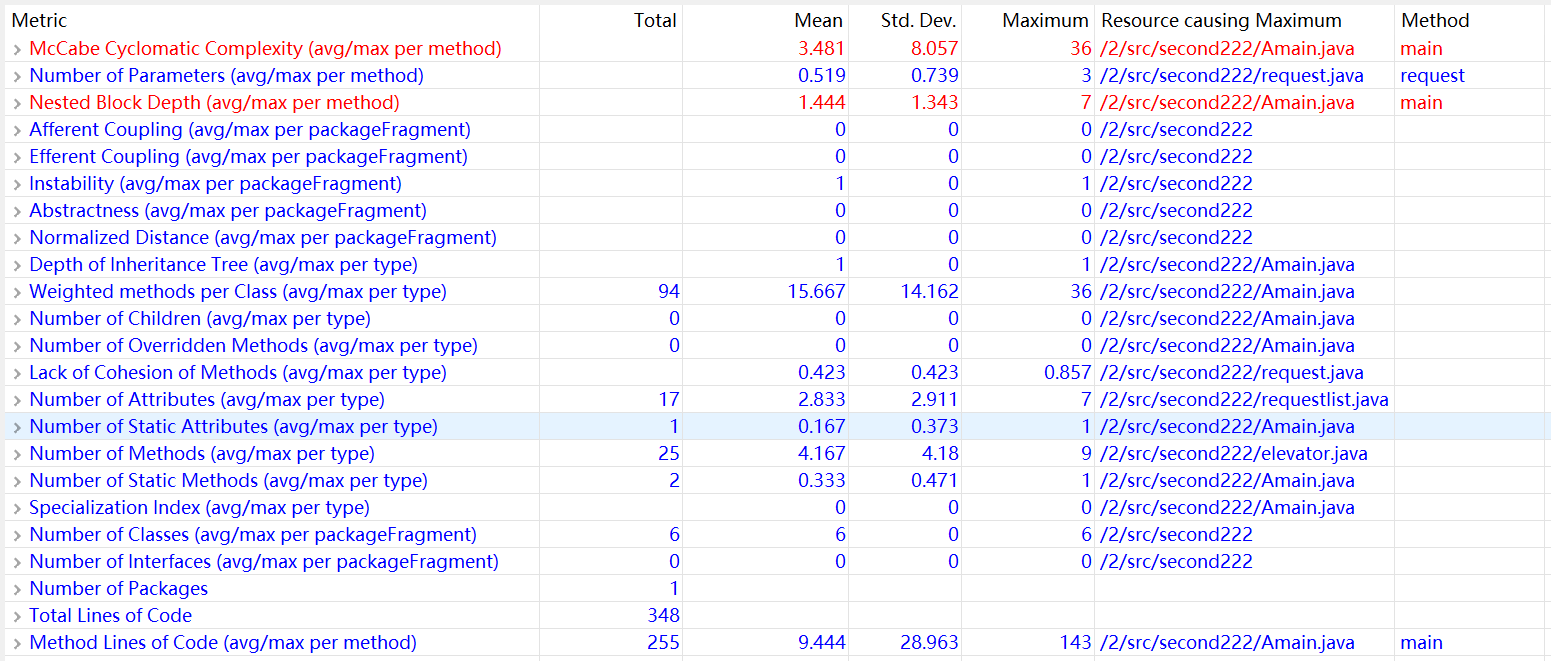Click Method column header
Screen dimensions: 1551x661
pyautogui.click(x=1435, y=20)
